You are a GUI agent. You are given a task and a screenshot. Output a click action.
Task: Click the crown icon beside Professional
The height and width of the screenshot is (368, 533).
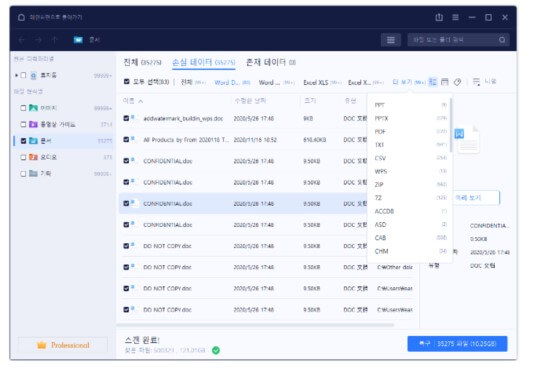(41, 345)
